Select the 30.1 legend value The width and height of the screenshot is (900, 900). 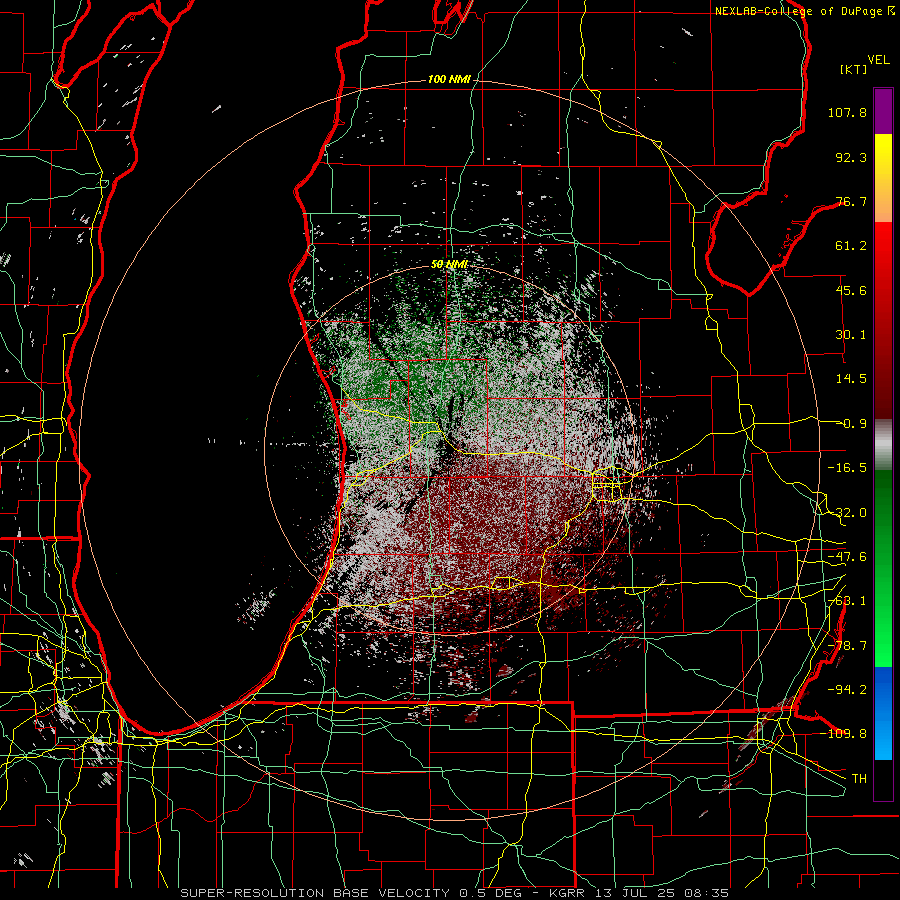click(x=851, y=335)
